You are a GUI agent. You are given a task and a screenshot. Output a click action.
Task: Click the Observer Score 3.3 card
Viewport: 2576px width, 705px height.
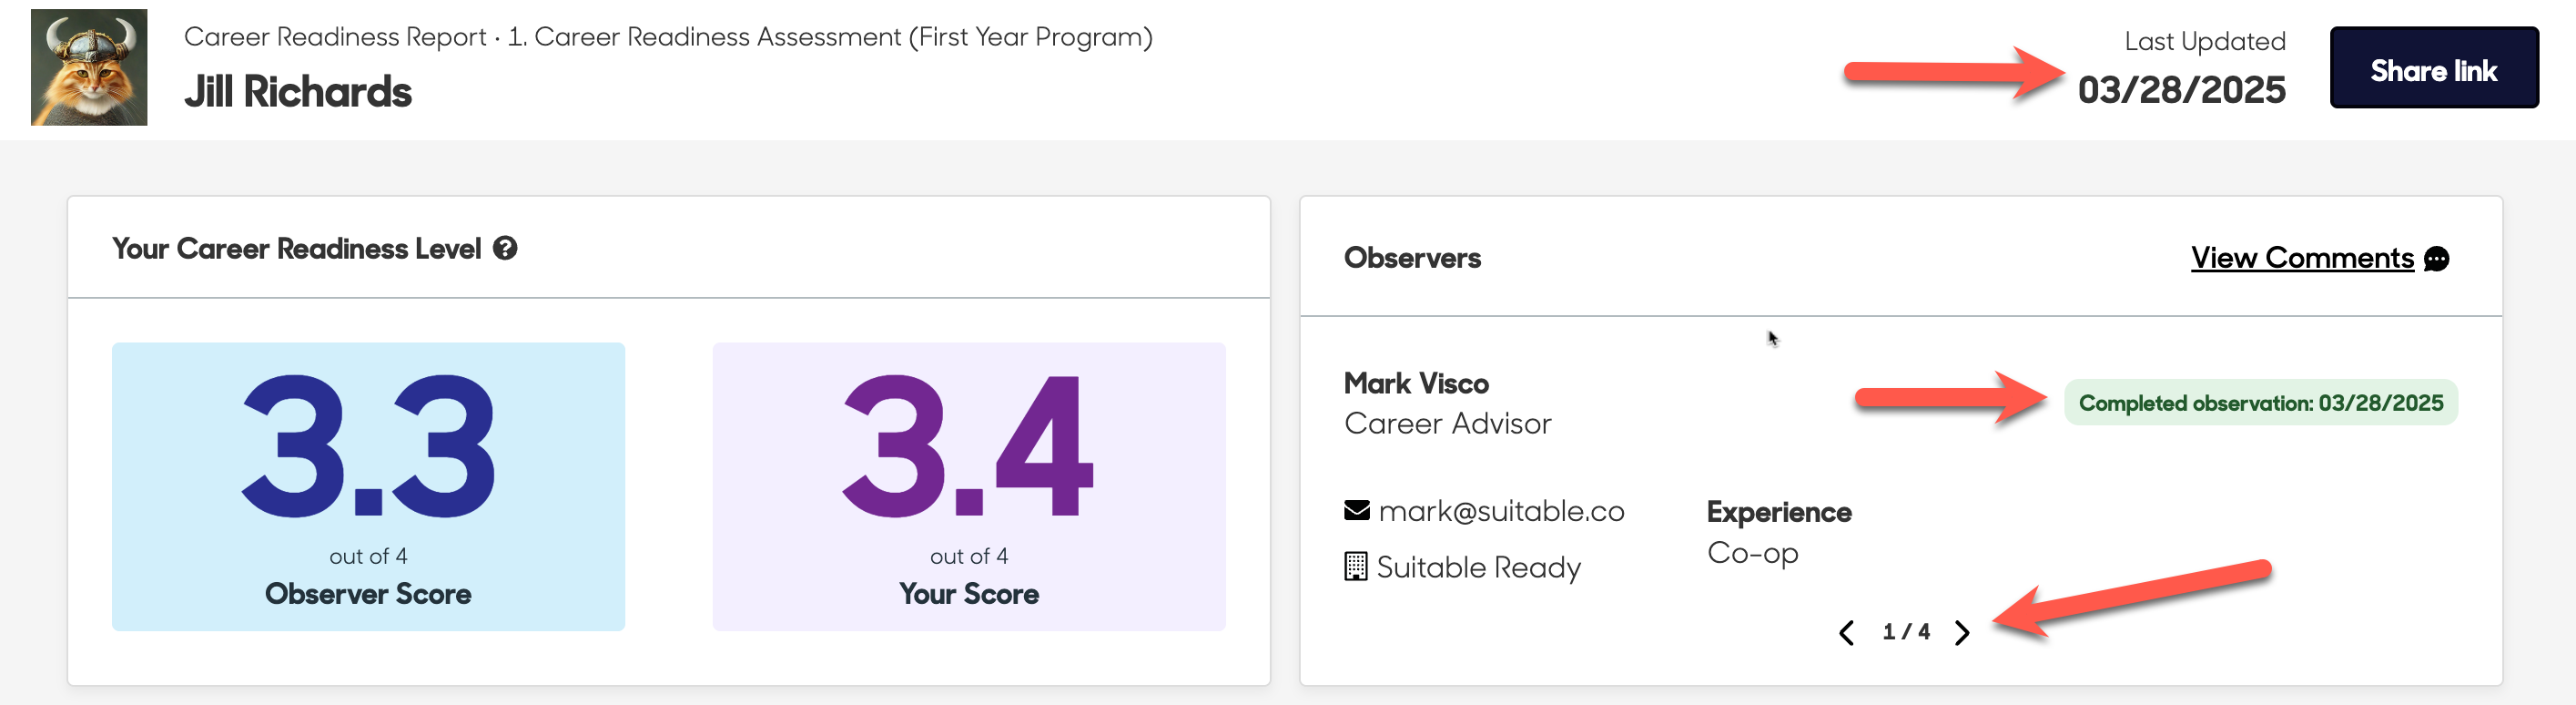[368, 486]
